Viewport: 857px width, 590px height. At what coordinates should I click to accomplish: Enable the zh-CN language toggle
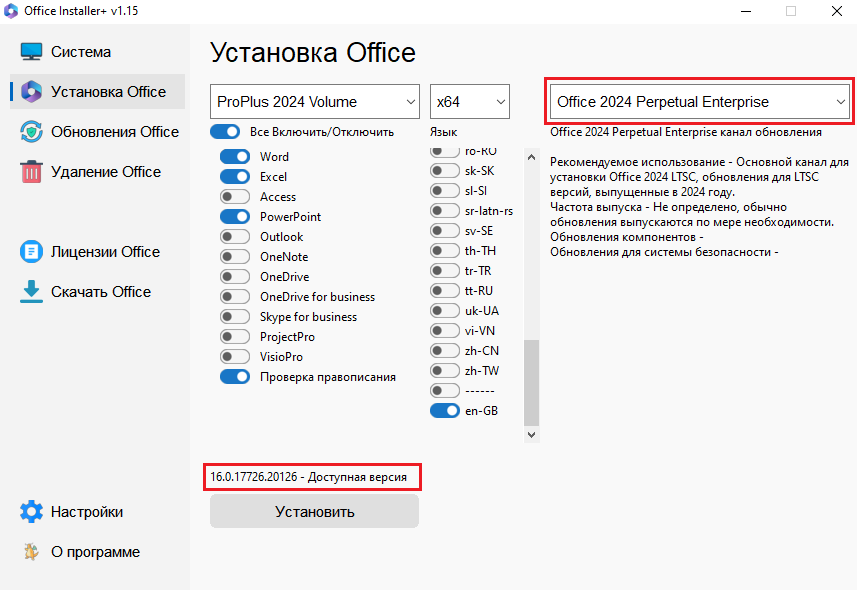(445, 351)
